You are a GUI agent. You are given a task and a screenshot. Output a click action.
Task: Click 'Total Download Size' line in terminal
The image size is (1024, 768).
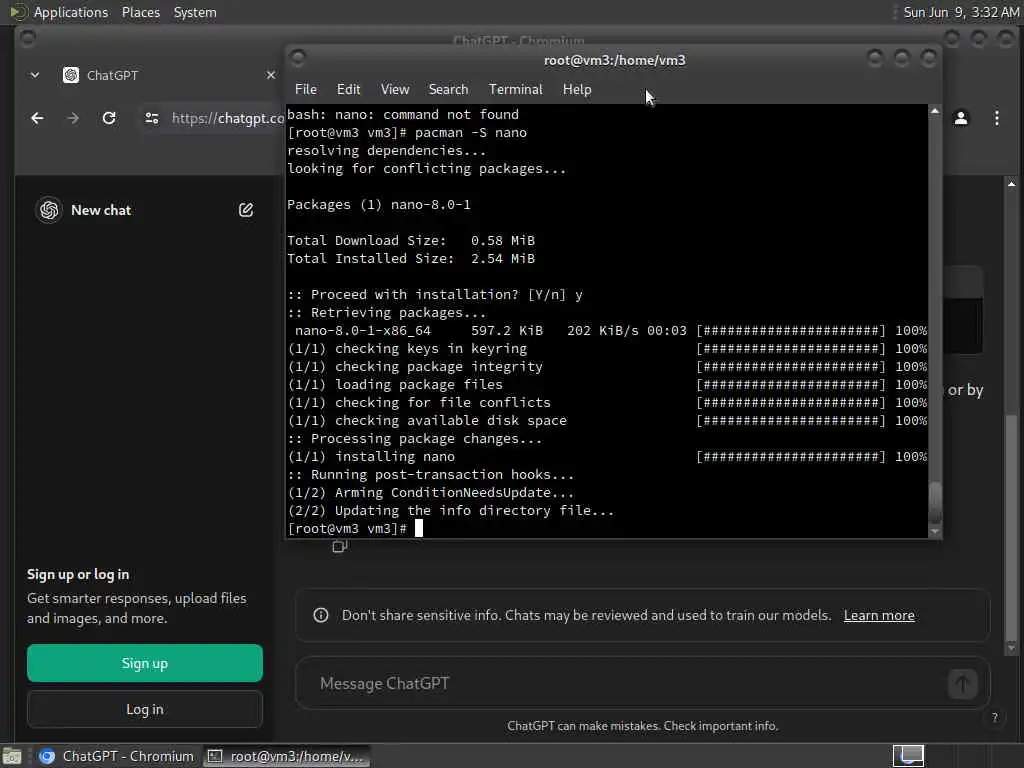click(411, 240)
